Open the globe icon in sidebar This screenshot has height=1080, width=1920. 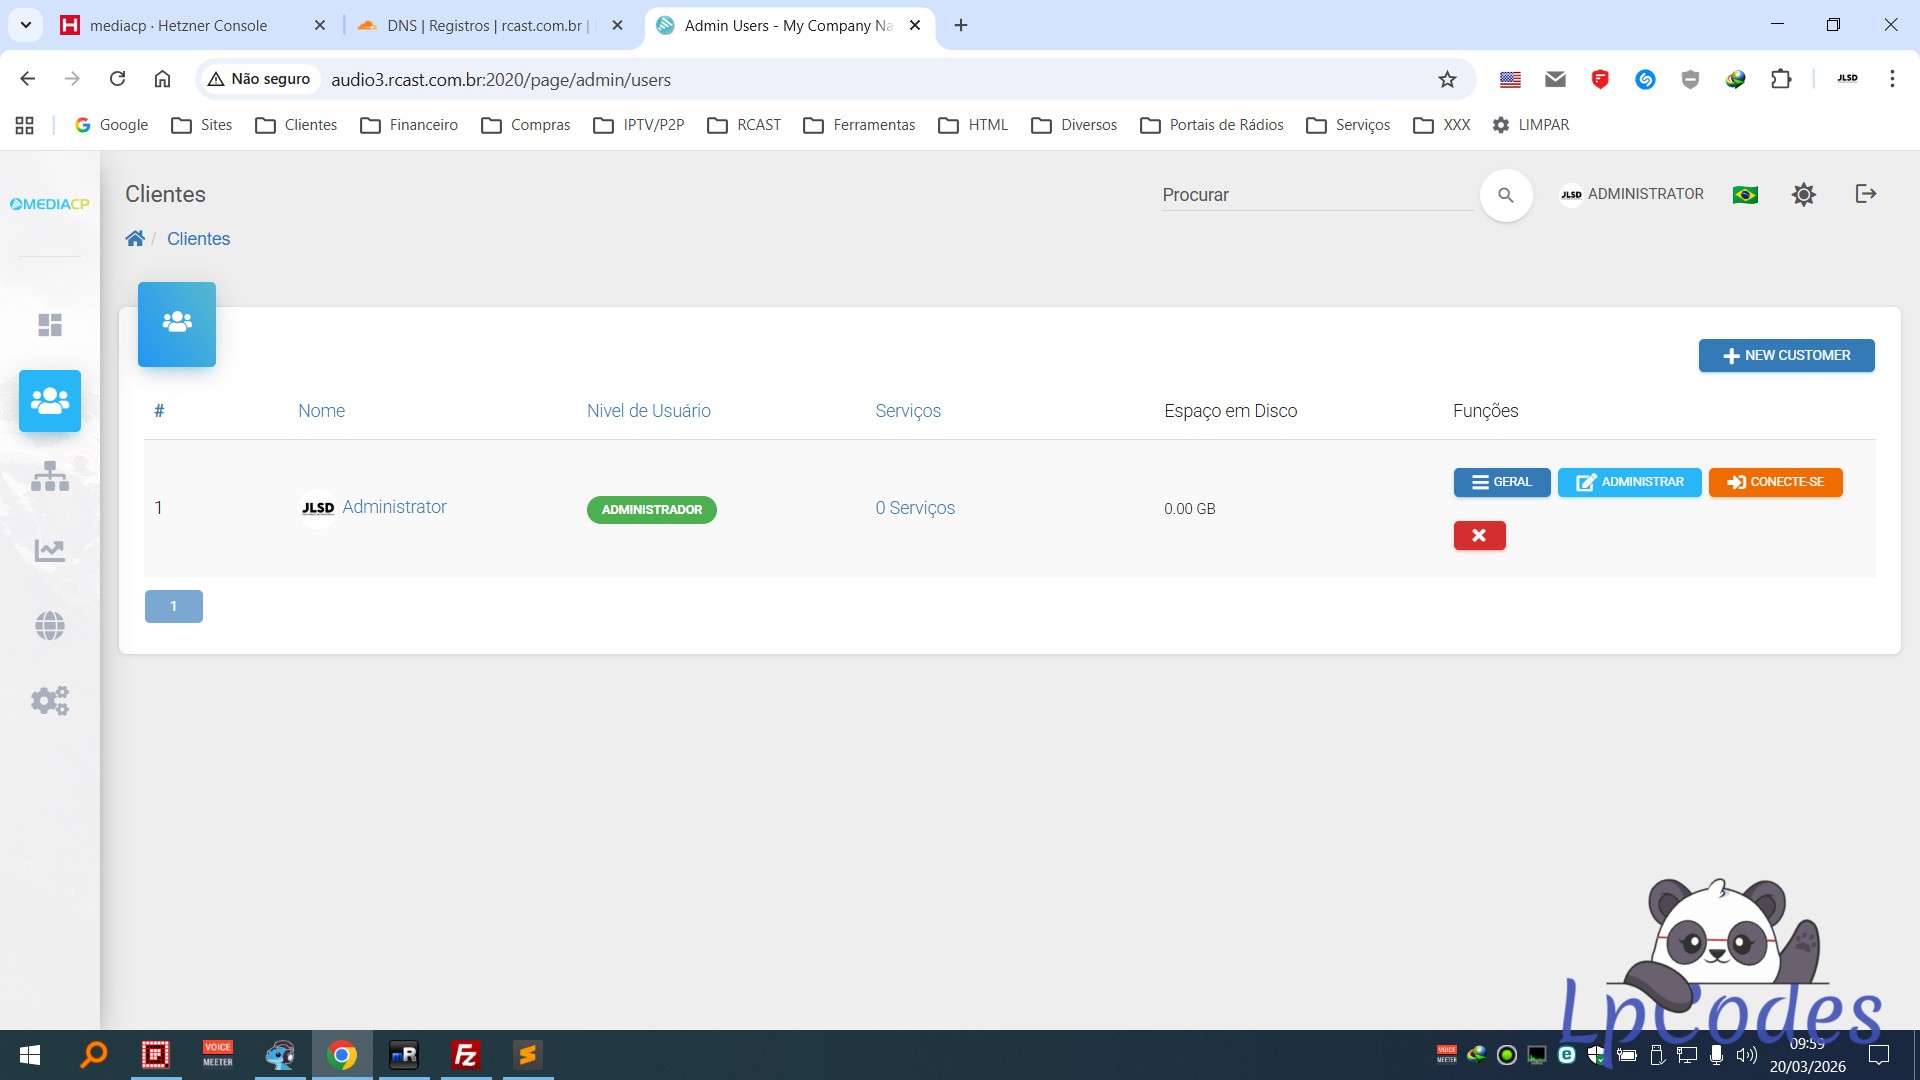[x=50, y=626]
